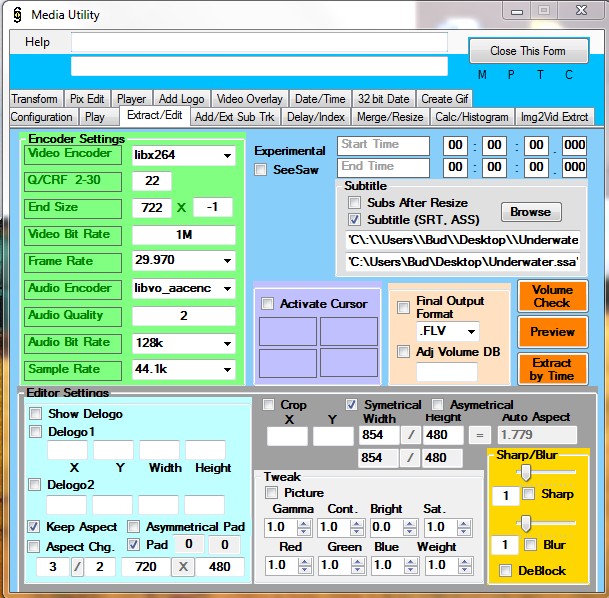Tick the Crop checkbox
Viewport: 609px width, 598px height.
[x=268, y=405]
